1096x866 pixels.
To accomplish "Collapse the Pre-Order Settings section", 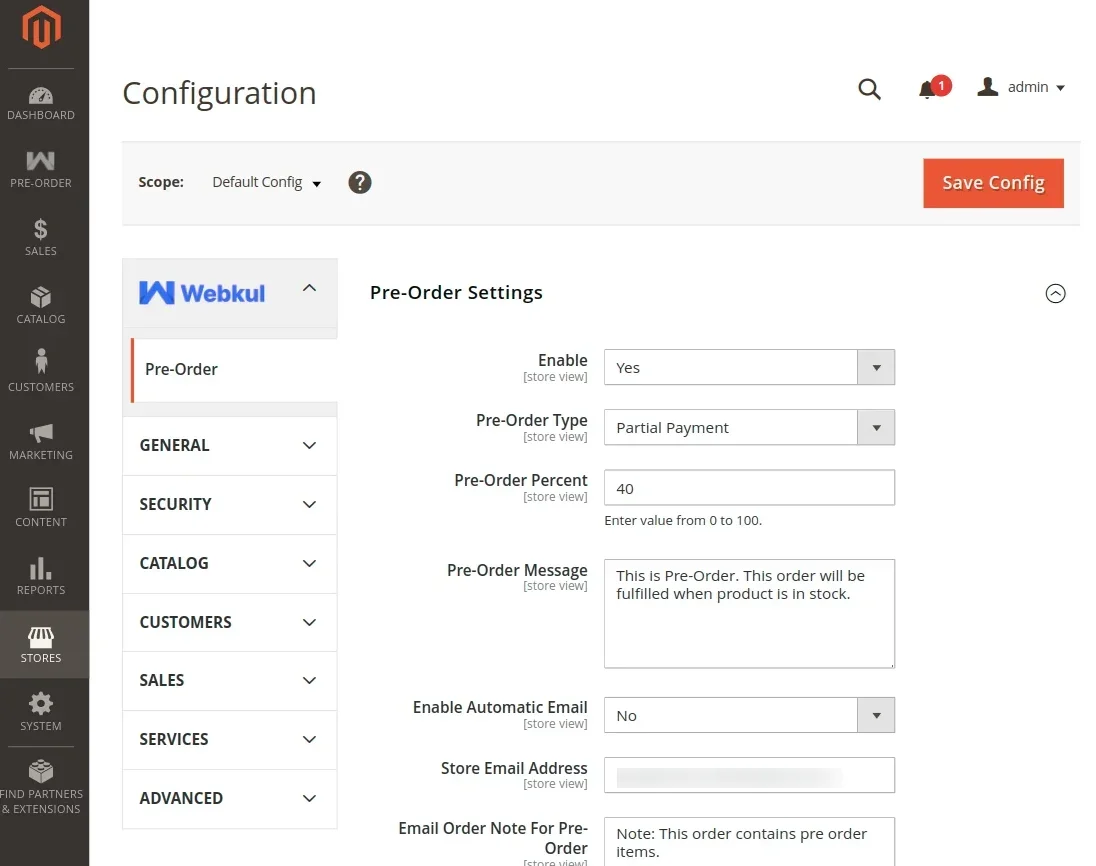I will click(1055, 294).
